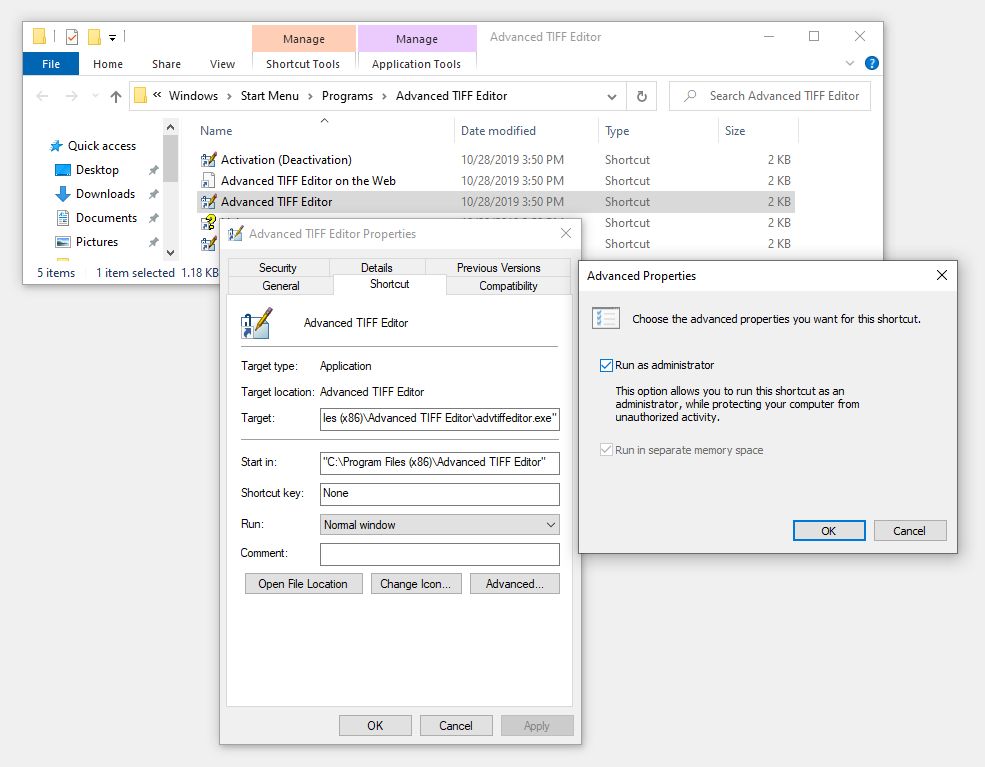Click in the Comment text field
Screen dimensions: 985x767
[x=439, y=554]
